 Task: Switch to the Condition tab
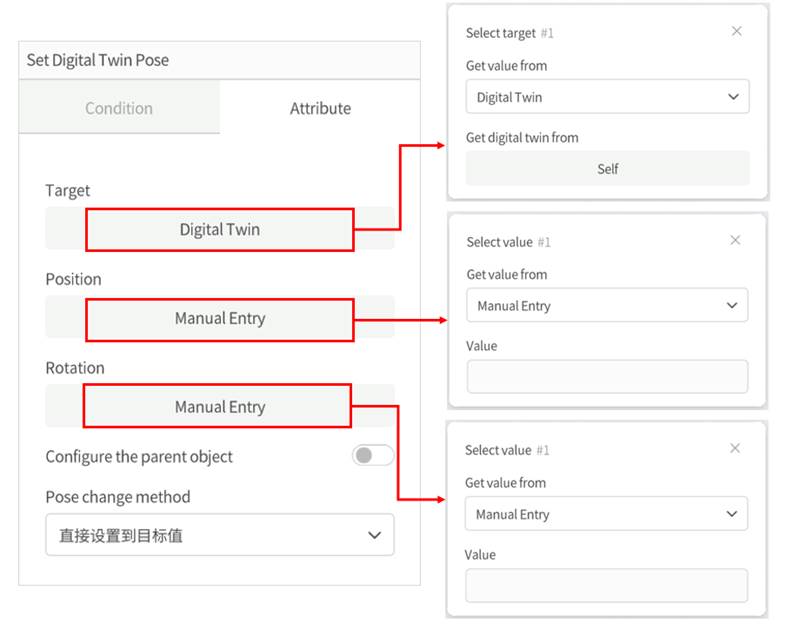click(x=119, y=108)
